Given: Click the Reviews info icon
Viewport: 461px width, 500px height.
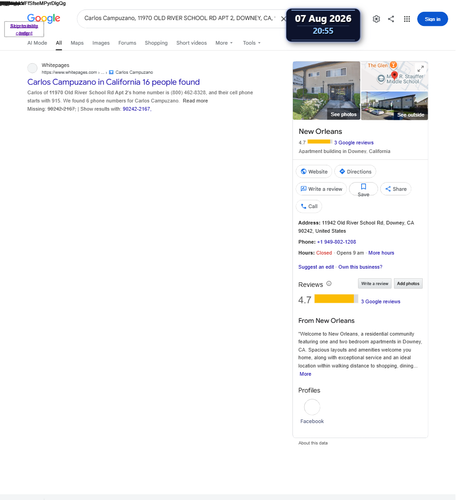Looking at the screenshot, I should tap(329, 284).
